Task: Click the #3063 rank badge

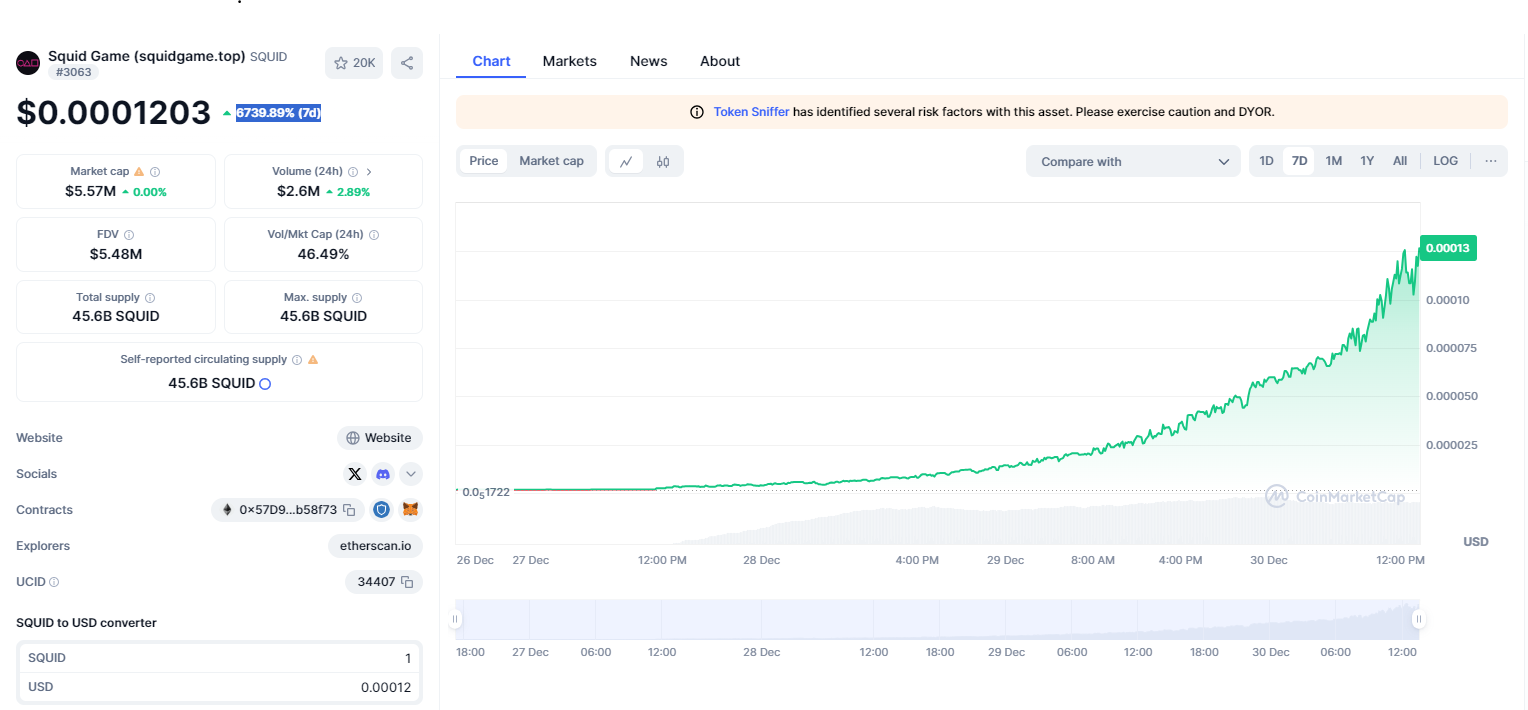Action: pyautogui.click(x=73, y=73)
